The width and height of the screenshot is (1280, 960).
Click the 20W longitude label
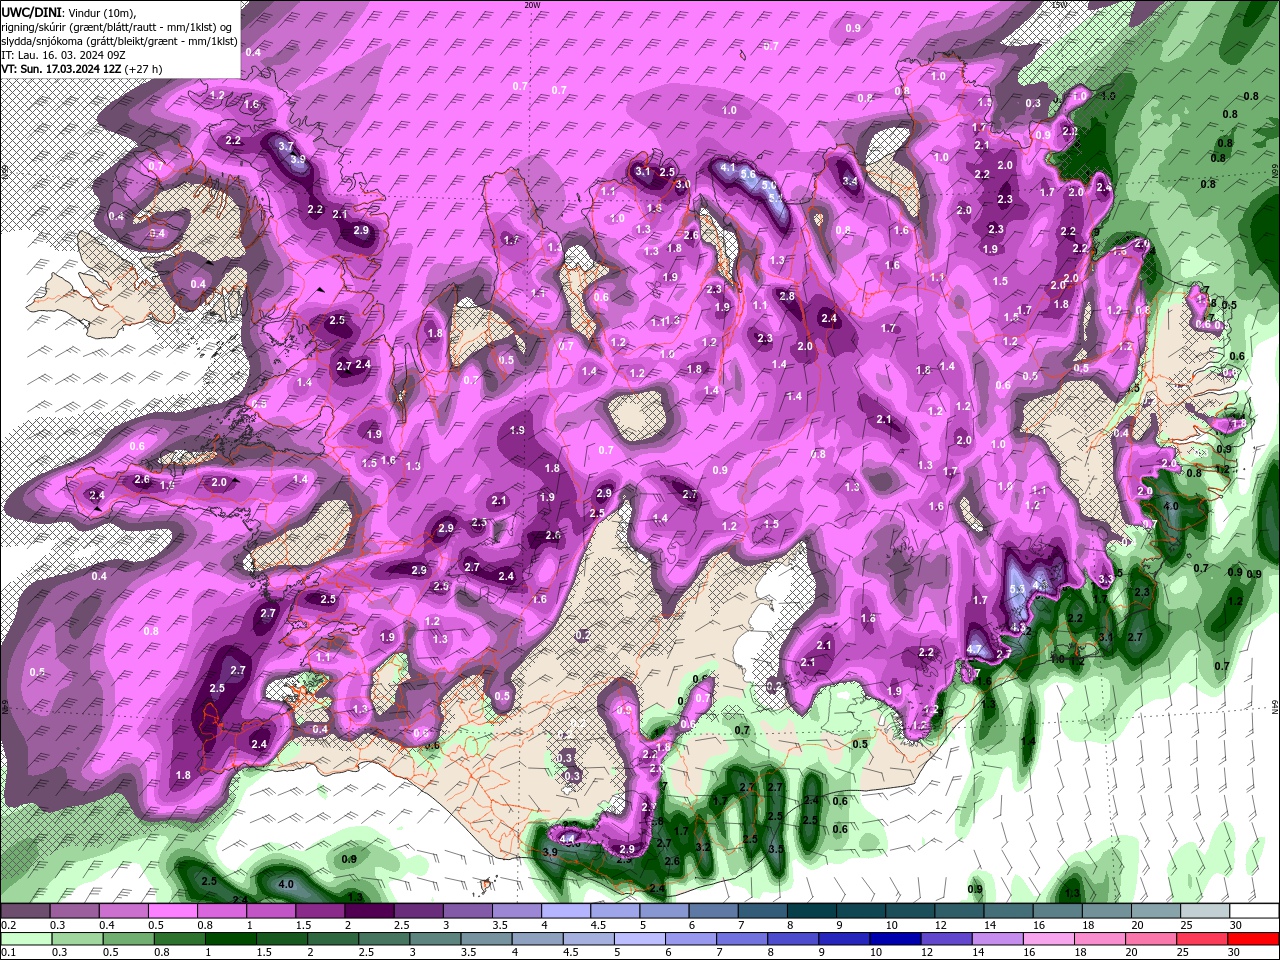[x=532, y=5]
